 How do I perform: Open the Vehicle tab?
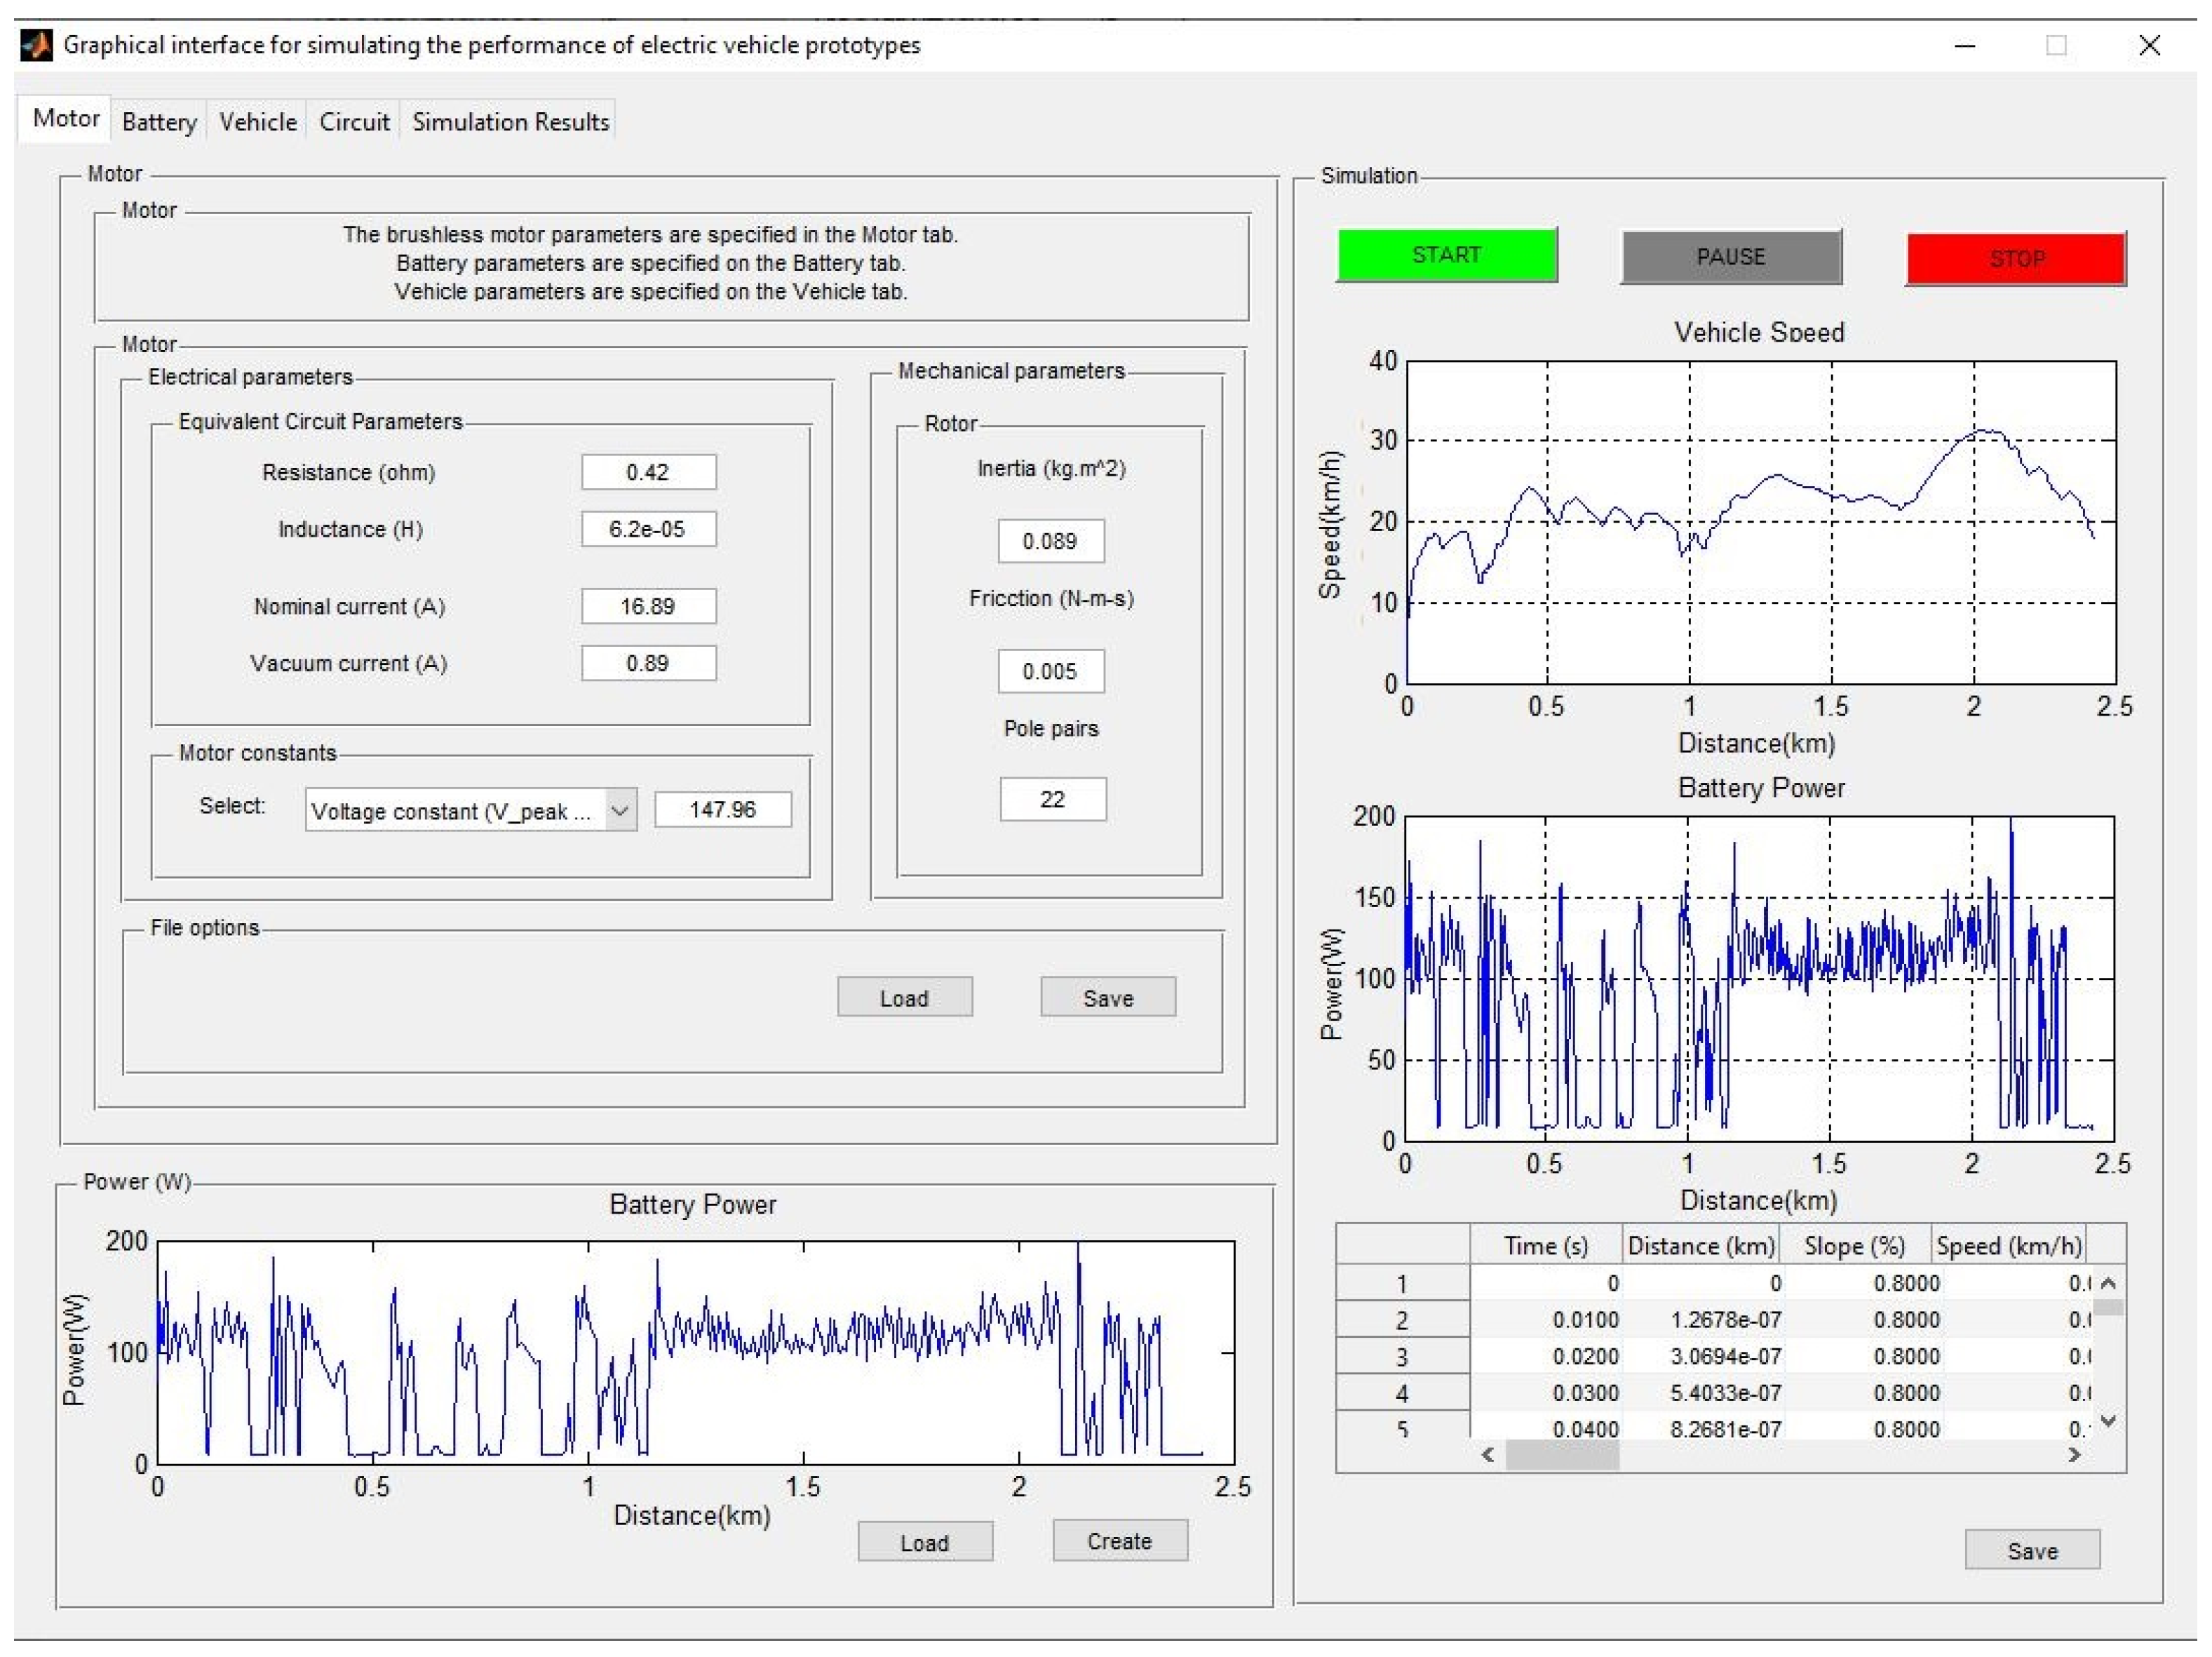[x=258, y=122]
